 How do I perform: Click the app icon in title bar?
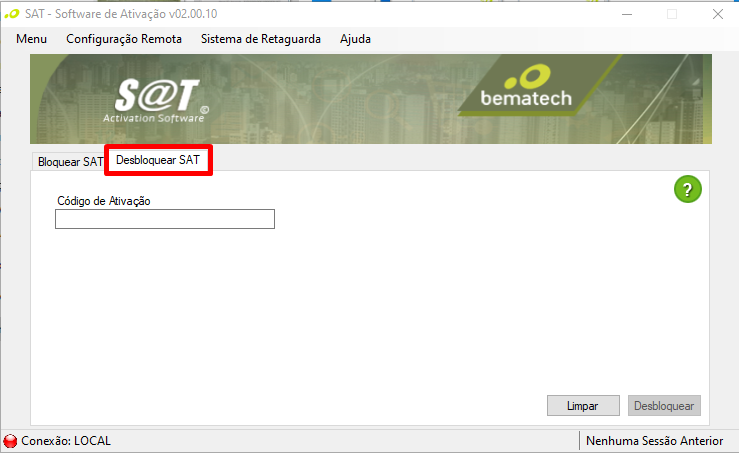[x=12, y=14]
